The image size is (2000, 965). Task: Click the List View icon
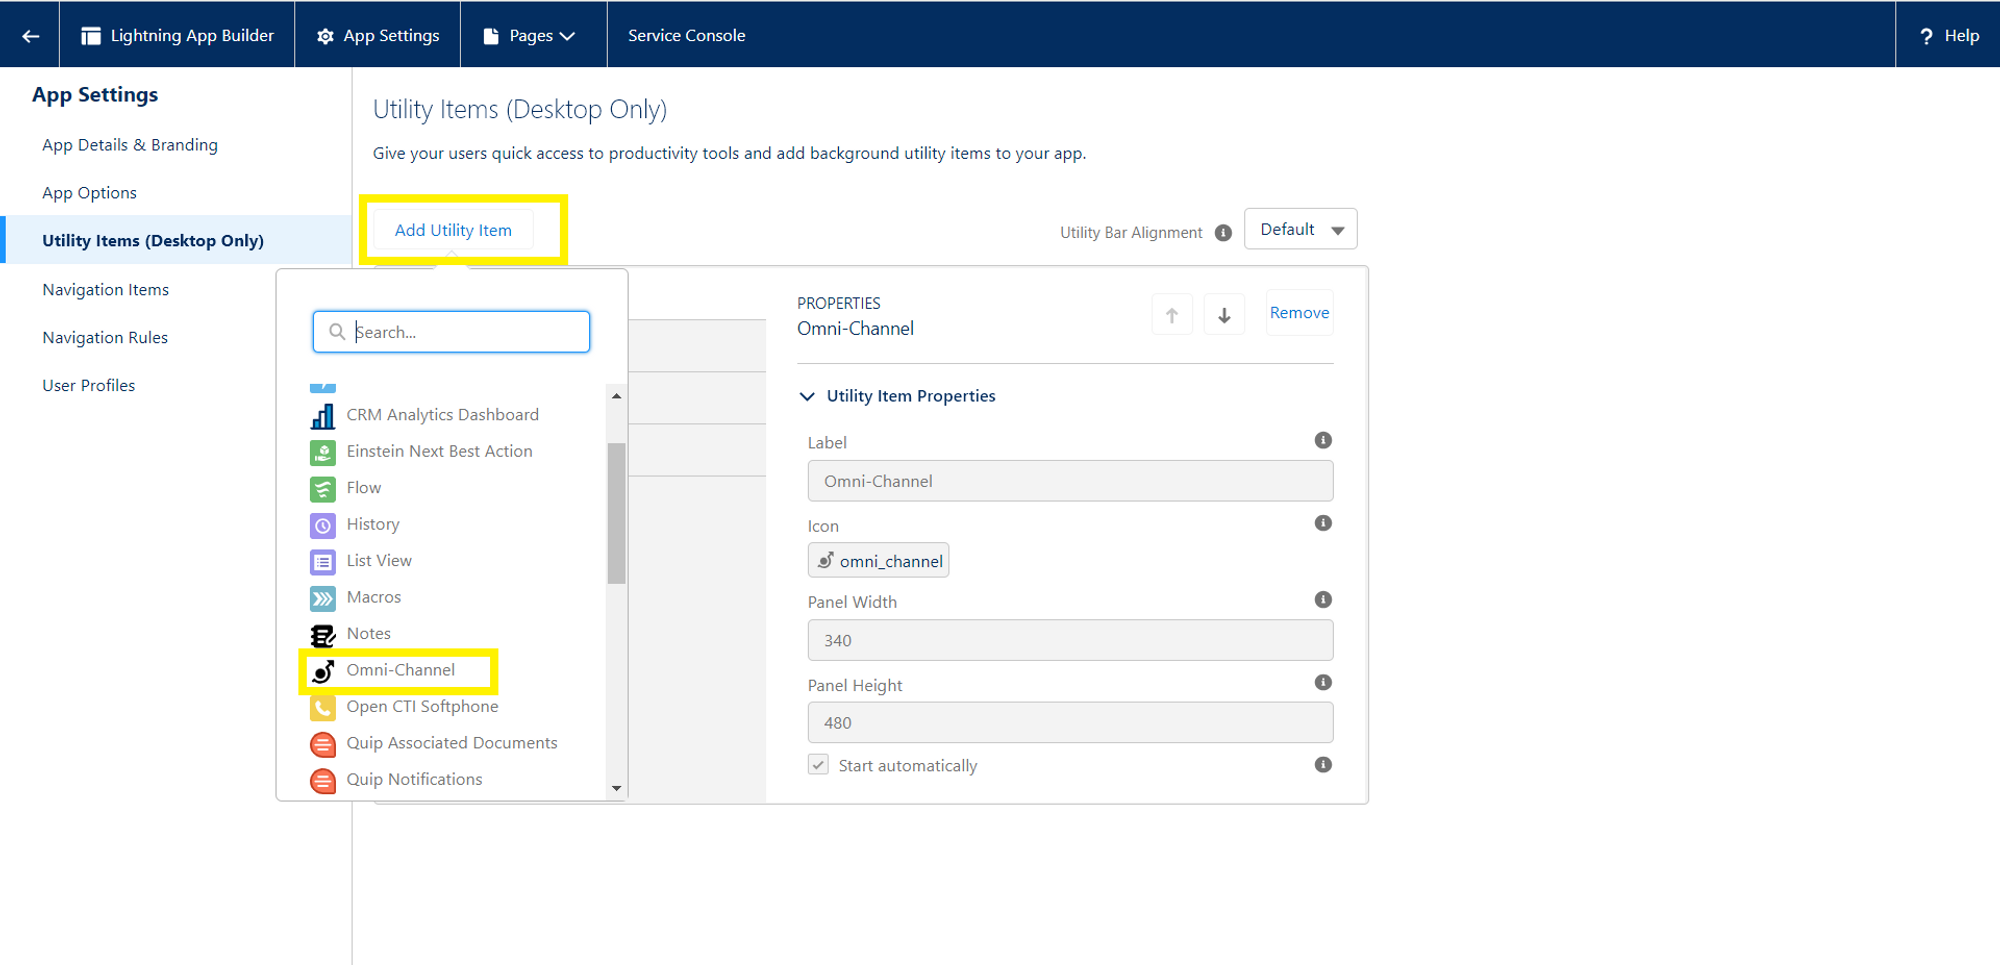coord(323,561)
